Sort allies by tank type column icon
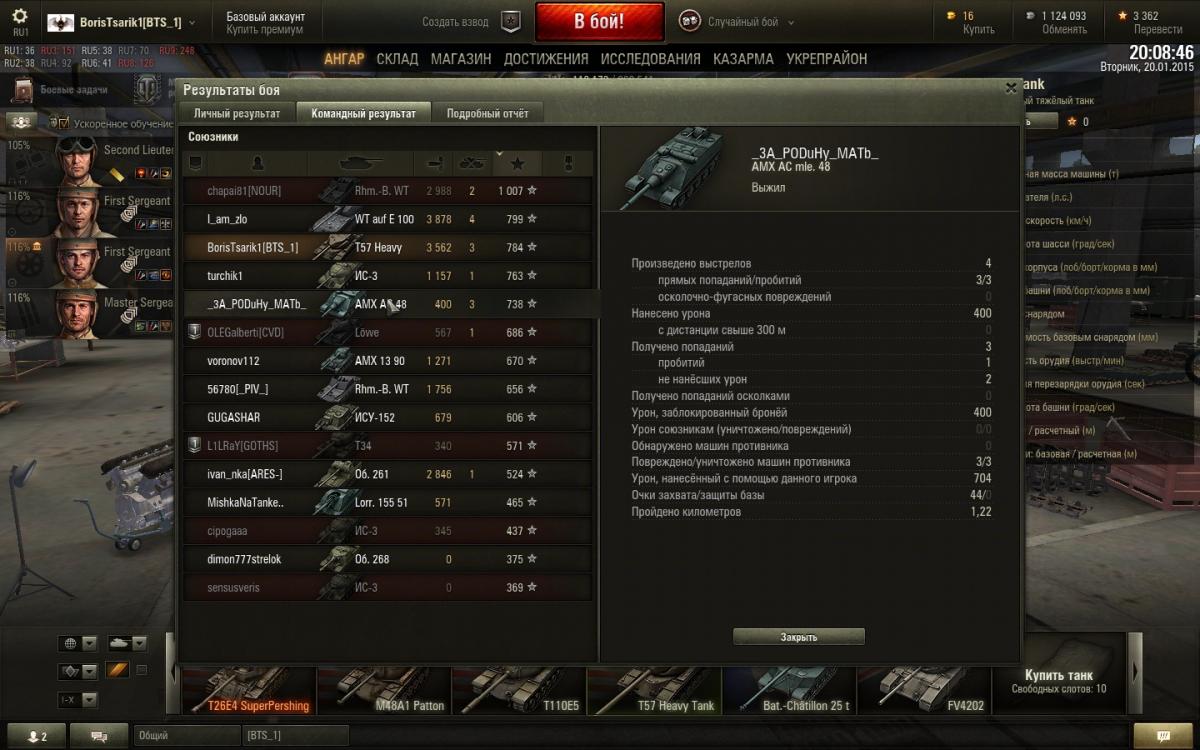Viewport: 1200px width, 750px height. 360,163
